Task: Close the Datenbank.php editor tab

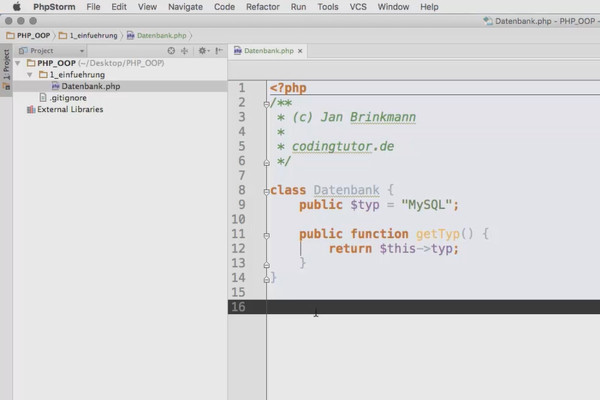Action: pyautogui.click(x=300, y=51)
